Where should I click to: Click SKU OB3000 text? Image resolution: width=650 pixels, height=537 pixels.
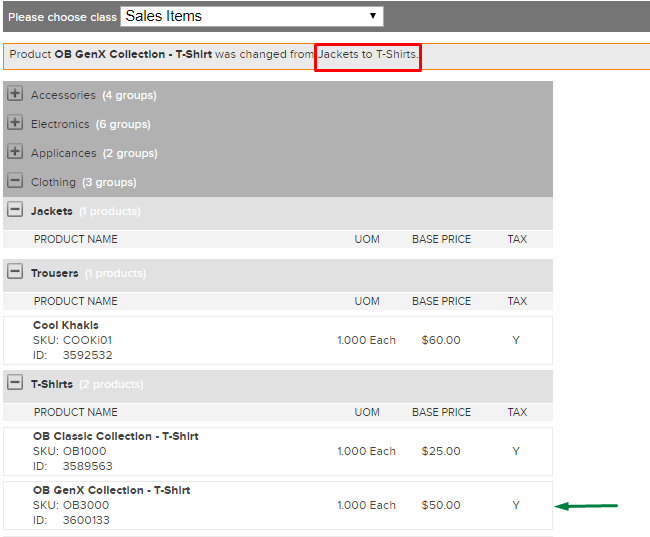point(71,505)
